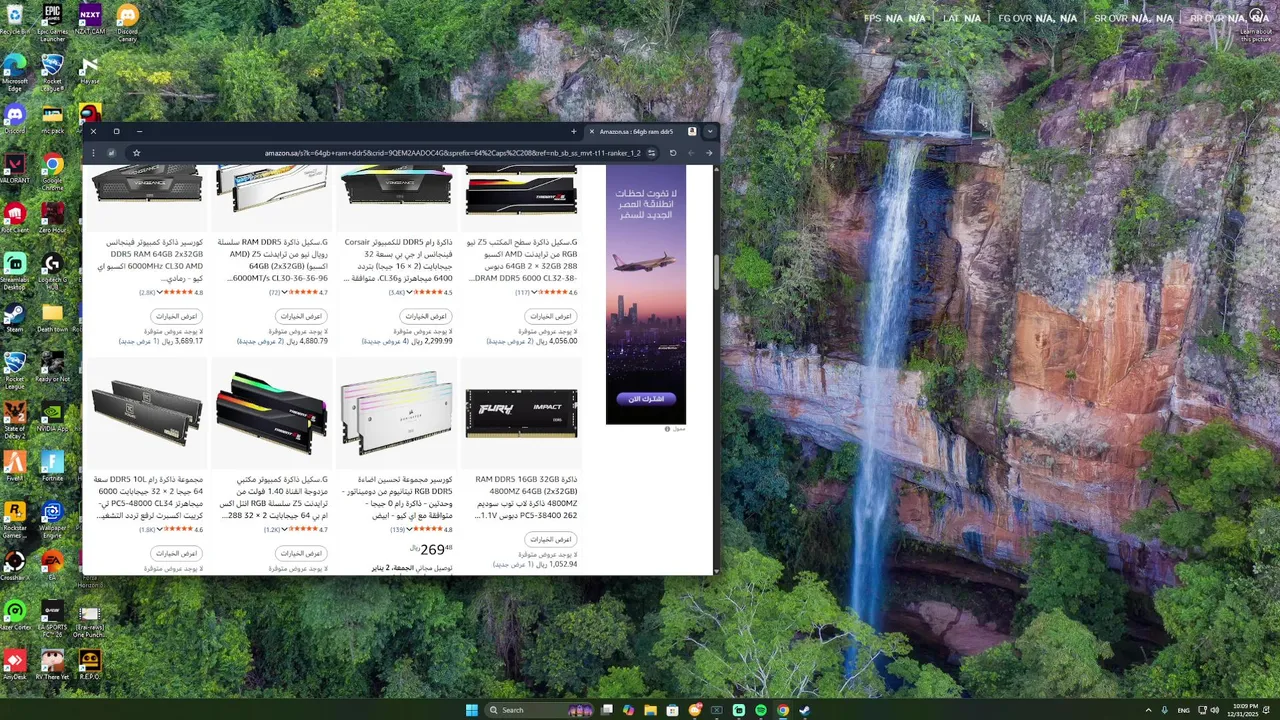The image size is (1280, 720).
Task: Open Riot Client desktop shortcut
Action: 14,218
